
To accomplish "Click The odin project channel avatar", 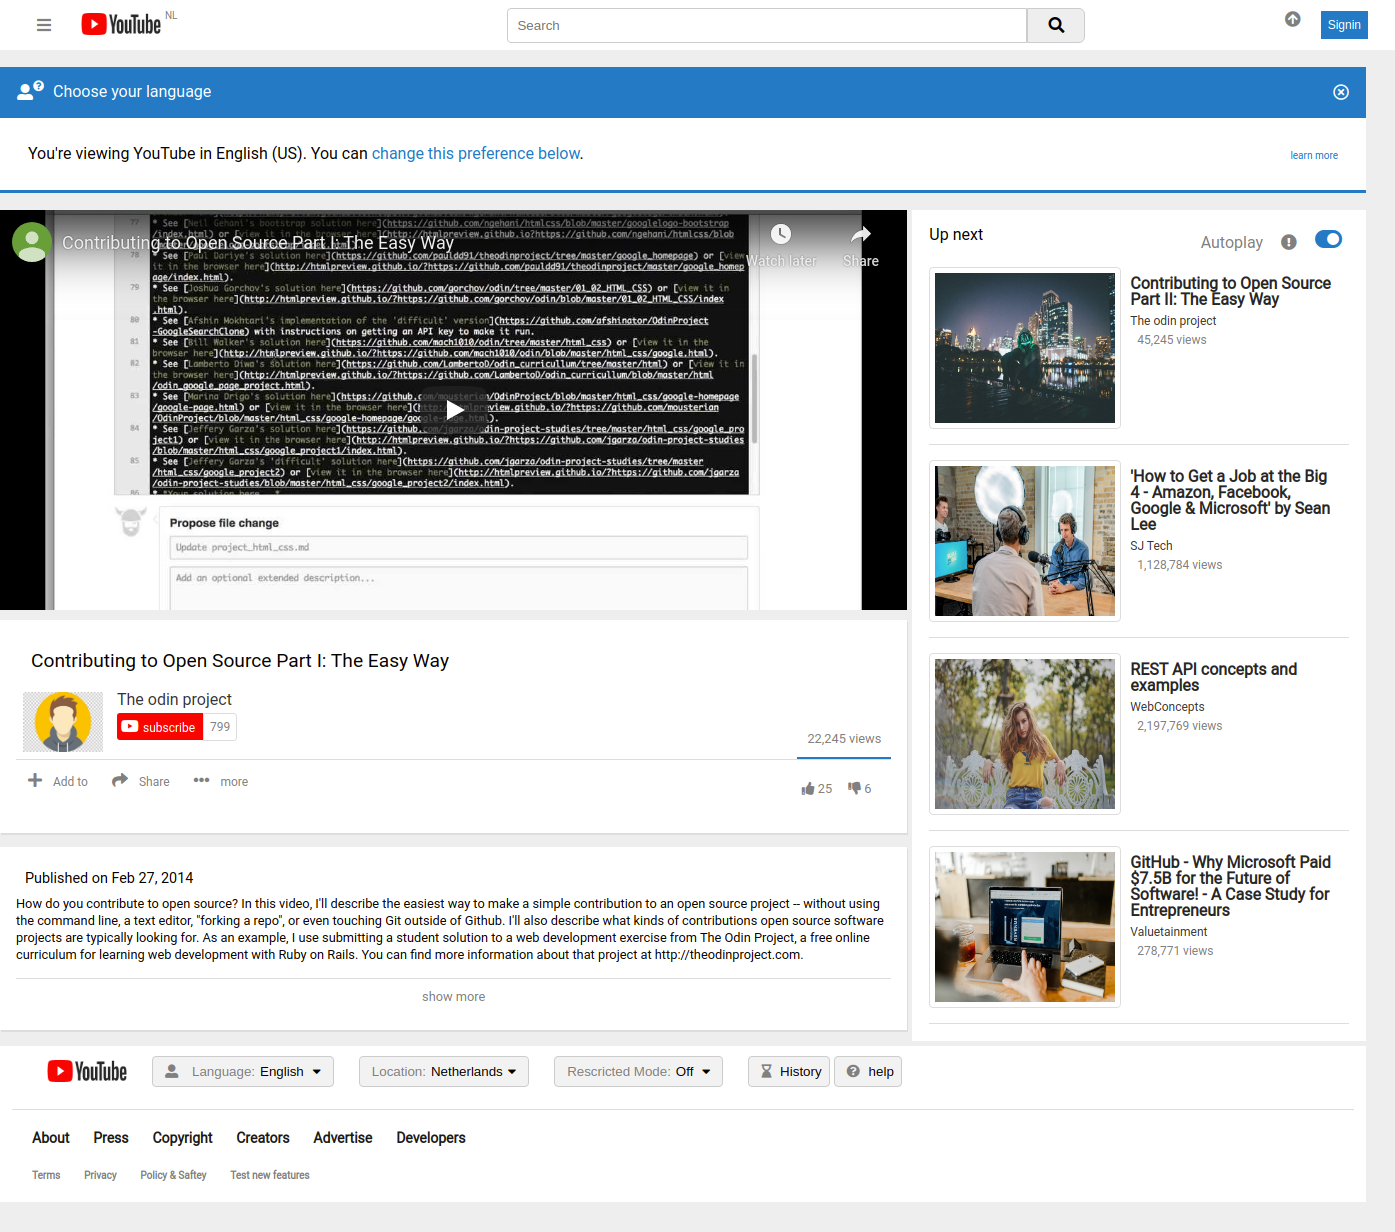I will 63,722.
